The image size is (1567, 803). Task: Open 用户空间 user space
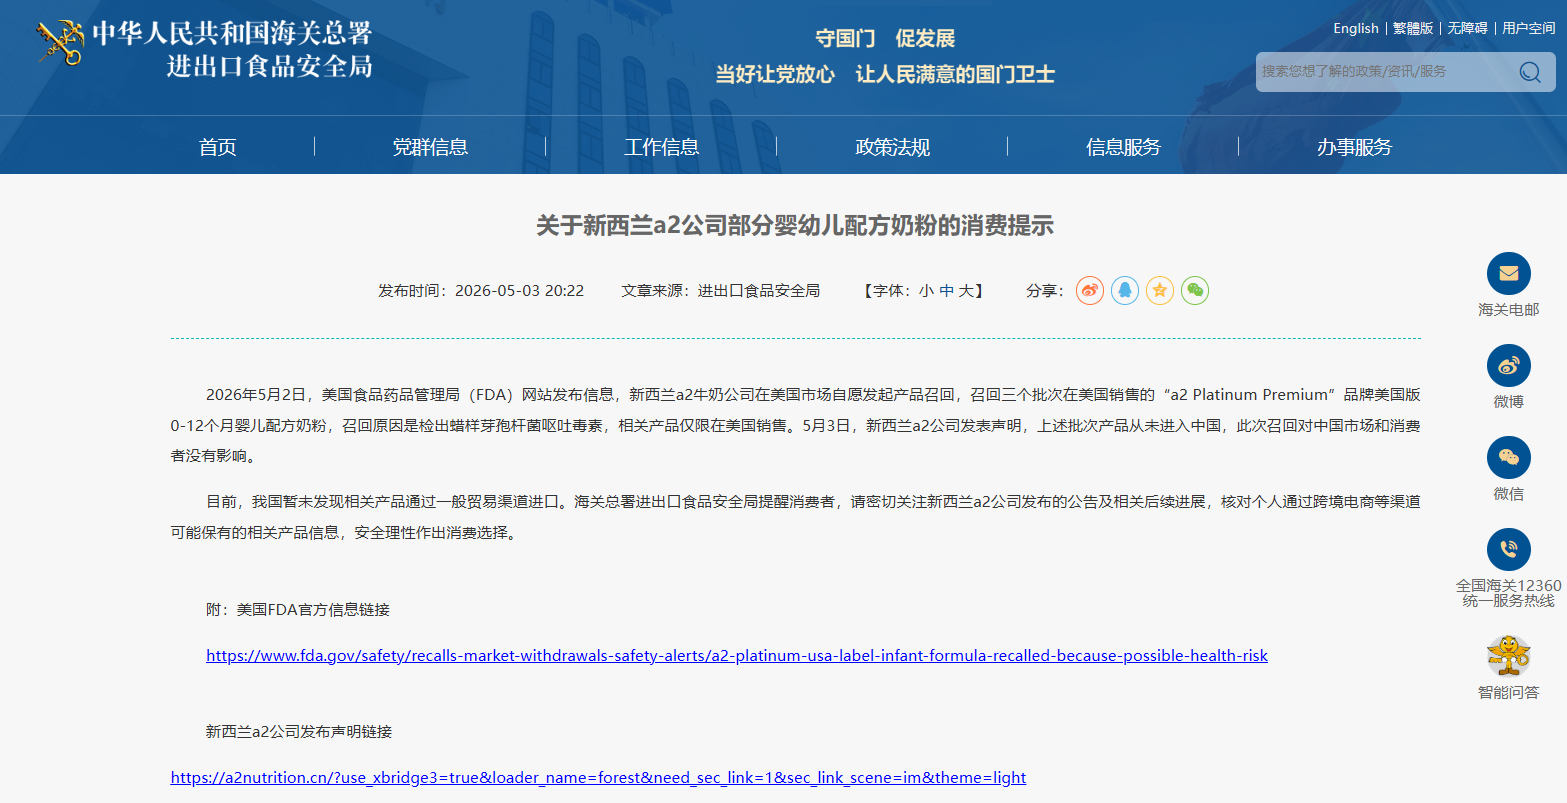click(x=1529, y=28)
